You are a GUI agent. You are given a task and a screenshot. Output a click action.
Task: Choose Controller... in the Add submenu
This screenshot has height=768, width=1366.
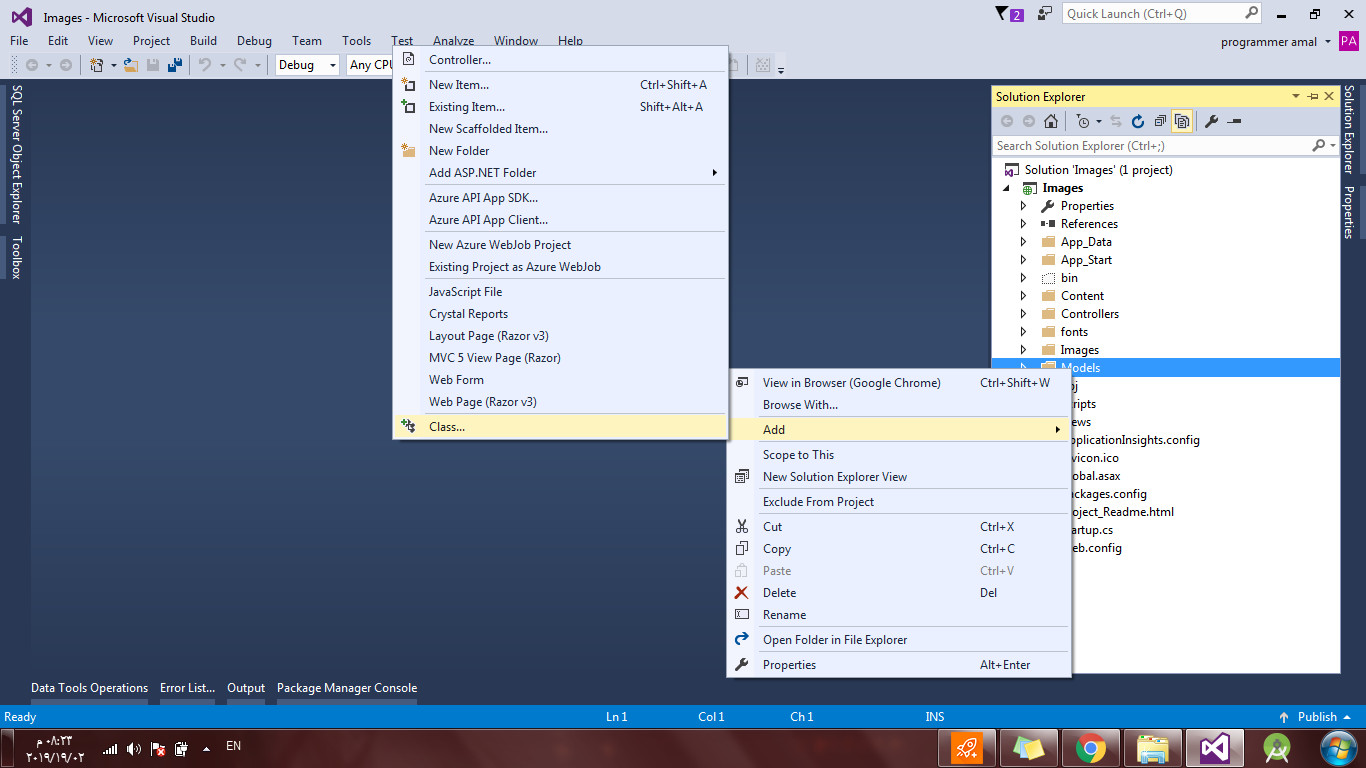click(560, 60)
